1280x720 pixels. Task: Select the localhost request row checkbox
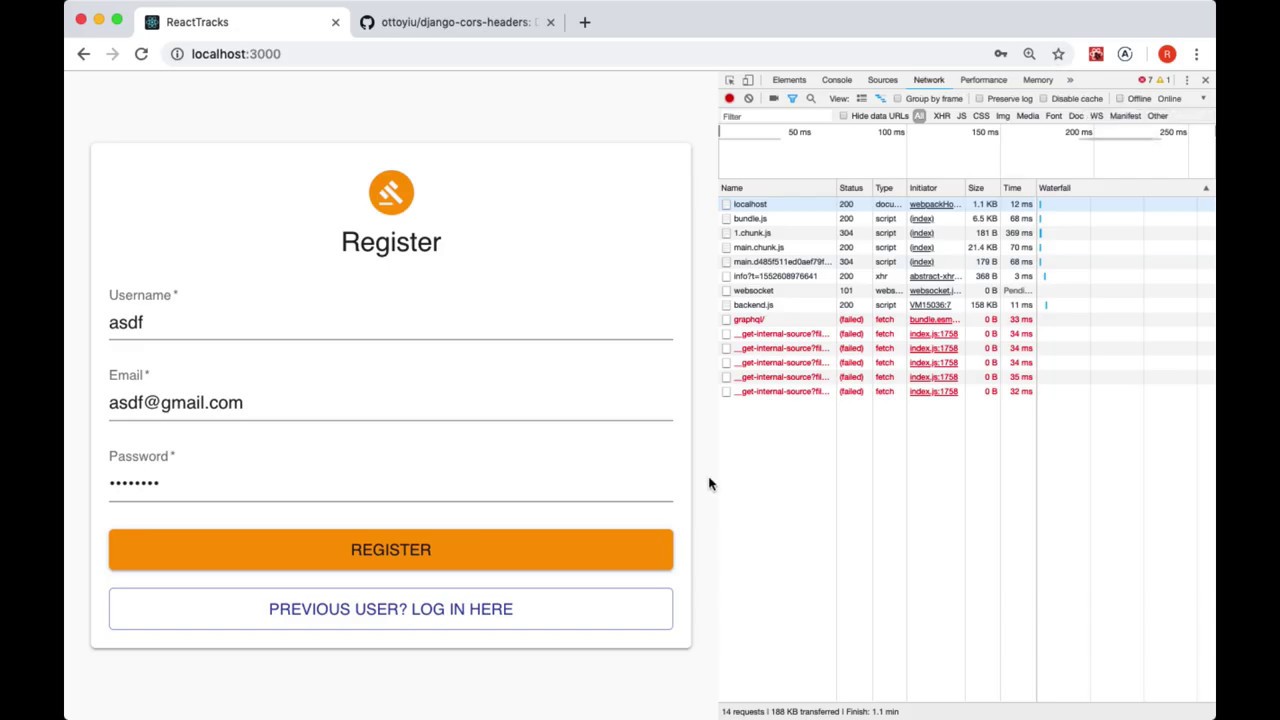[727, 204]
